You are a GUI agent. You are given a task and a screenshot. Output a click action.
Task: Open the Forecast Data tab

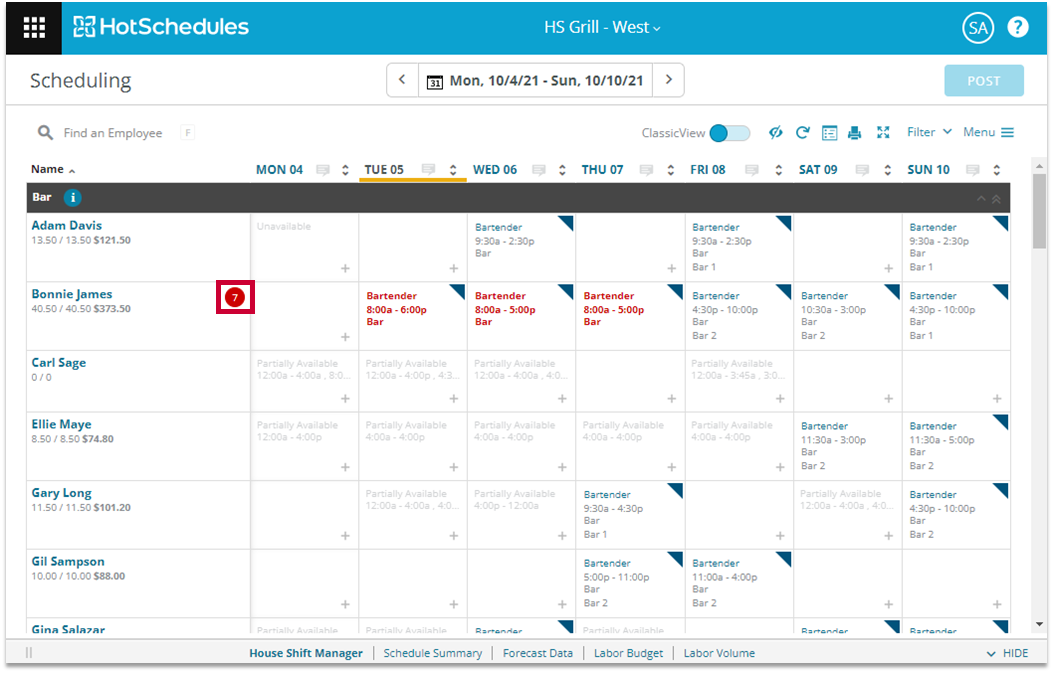[x=537, y=654]
